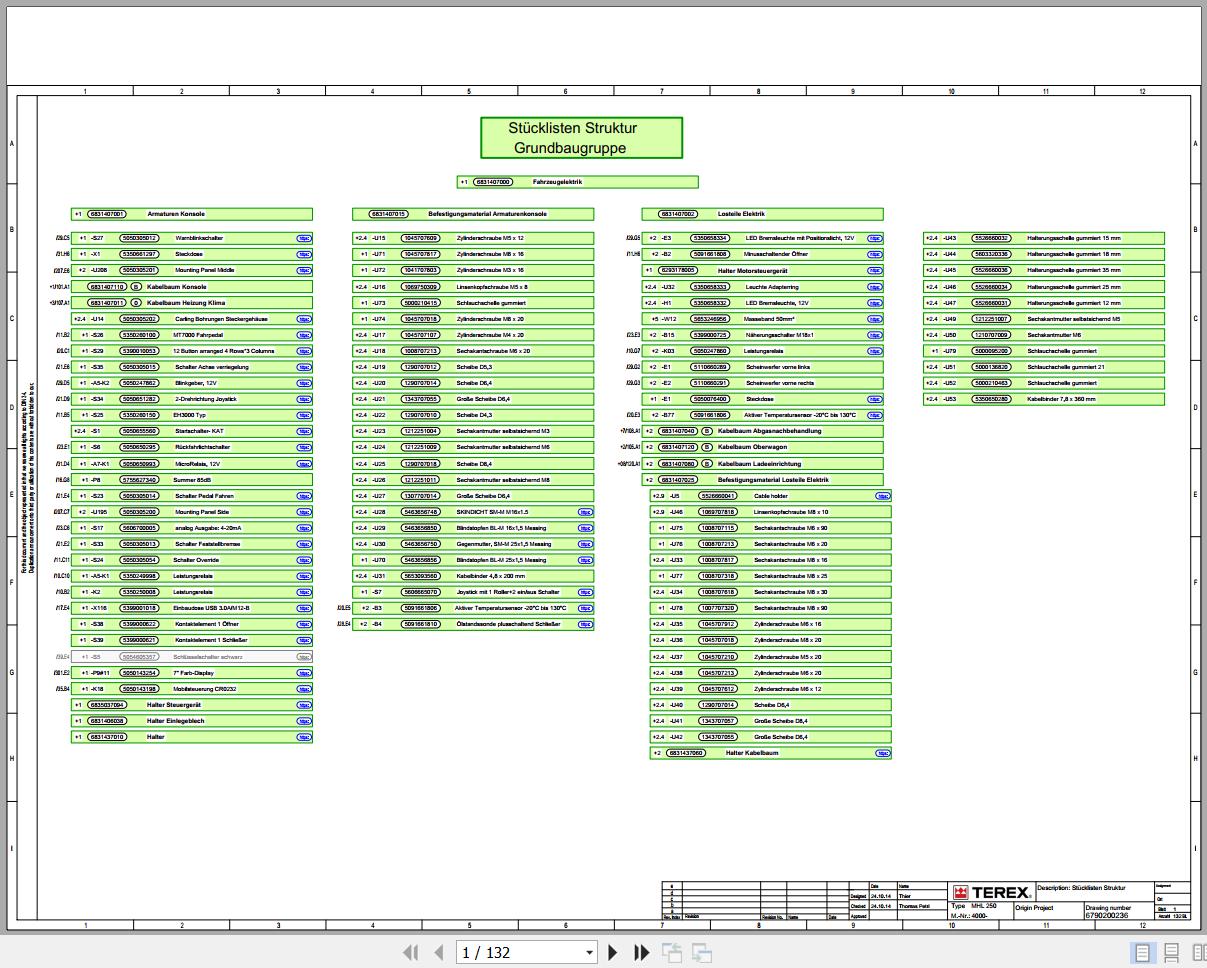Click link icon for SKINDICHT SM-M M16x1,5
The width and height of the screenshot is (1207, 968).
click(x=586, y=512)
